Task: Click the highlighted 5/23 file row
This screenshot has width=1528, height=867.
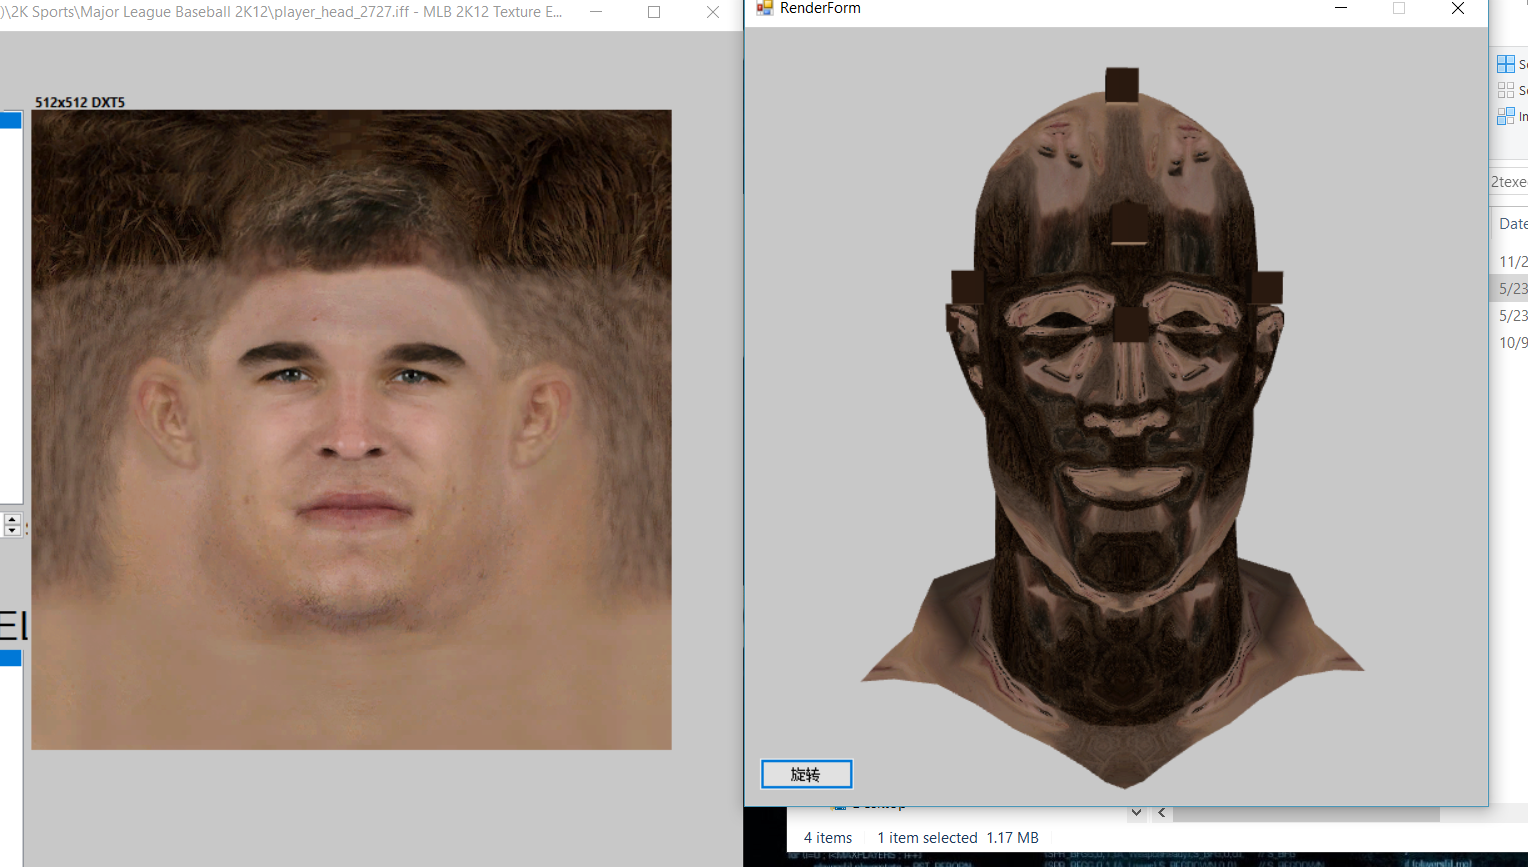Action: pyautogui.click(x=1511, y=289)
